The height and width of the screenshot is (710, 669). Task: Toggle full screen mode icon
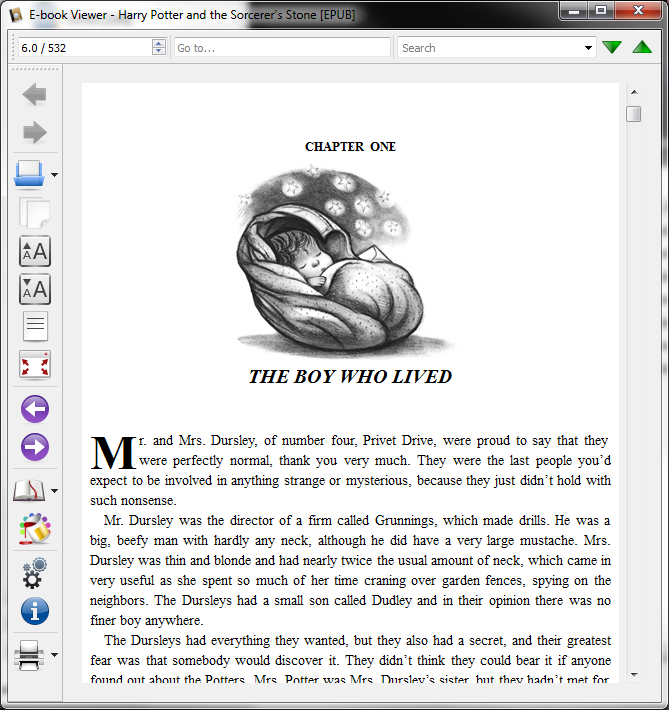click(35, 365)
